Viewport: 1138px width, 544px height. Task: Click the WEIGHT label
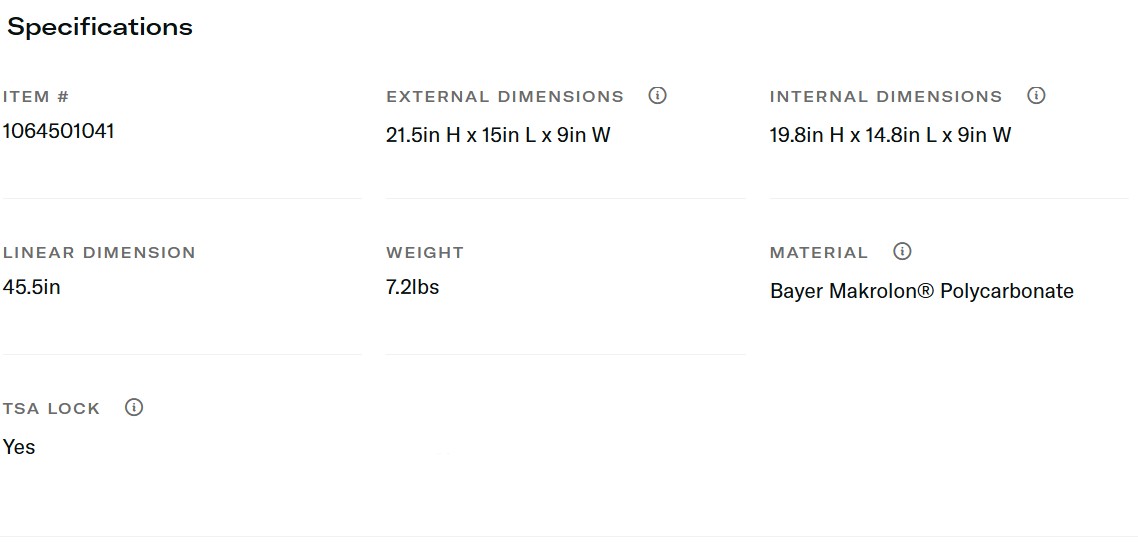[425, 253]
